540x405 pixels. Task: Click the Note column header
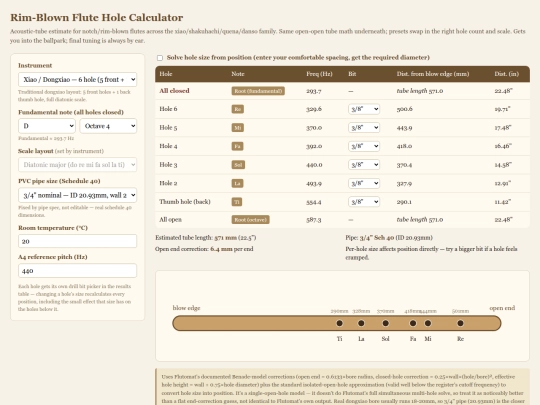coord(238,74)
